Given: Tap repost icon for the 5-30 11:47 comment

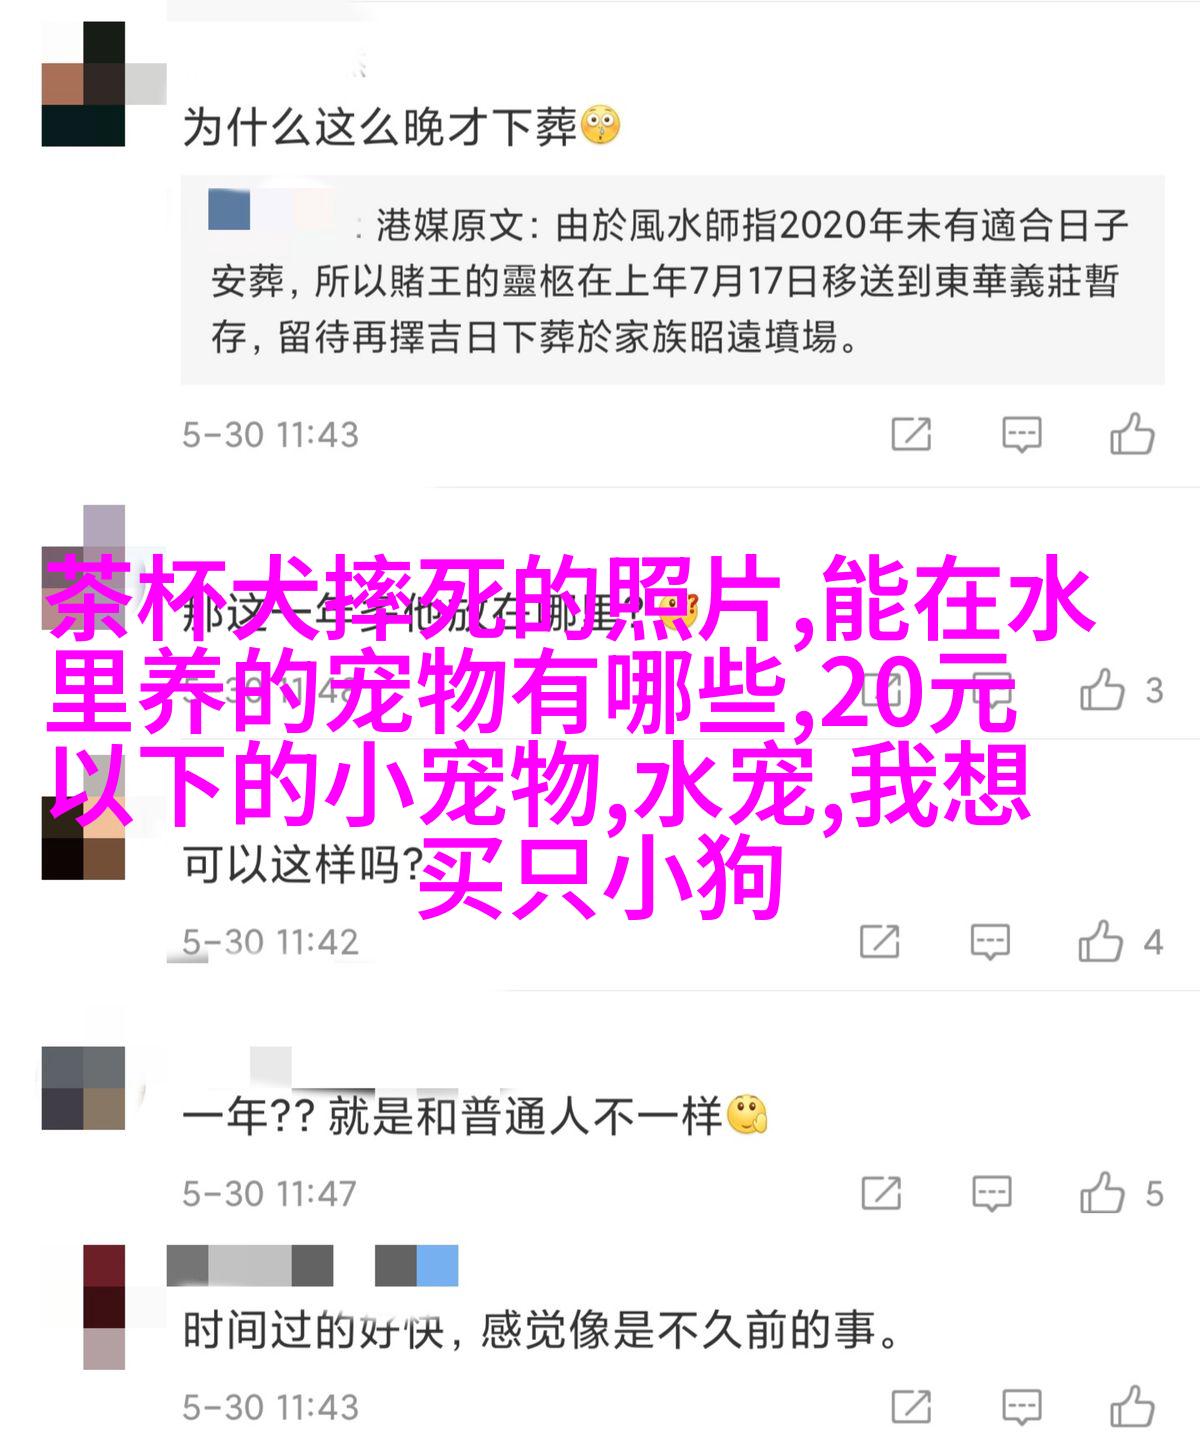Looking at the screenshot, I should pyautogui.click(x=880, y=1193).
